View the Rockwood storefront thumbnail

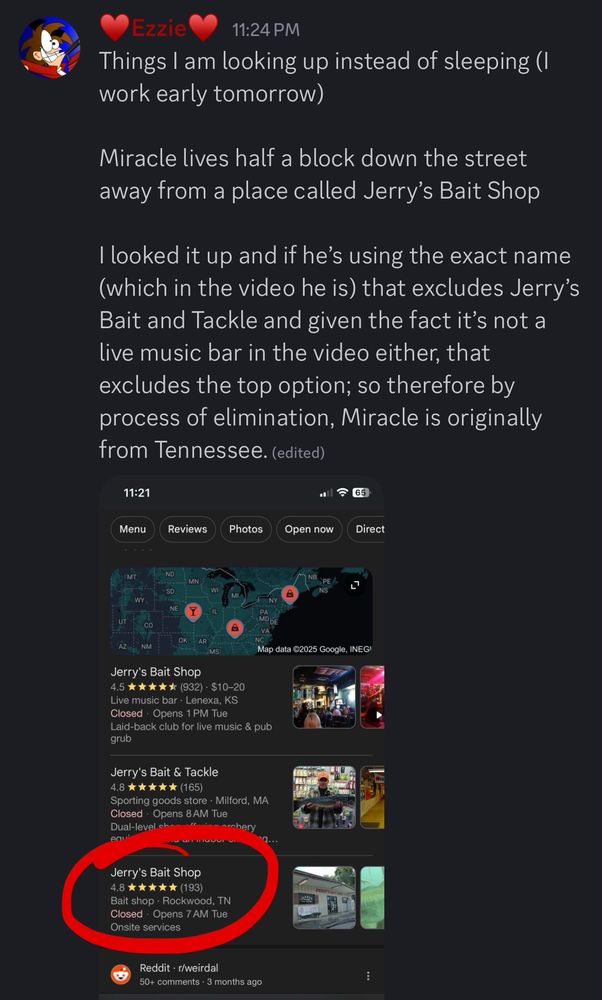coord(324,897)
